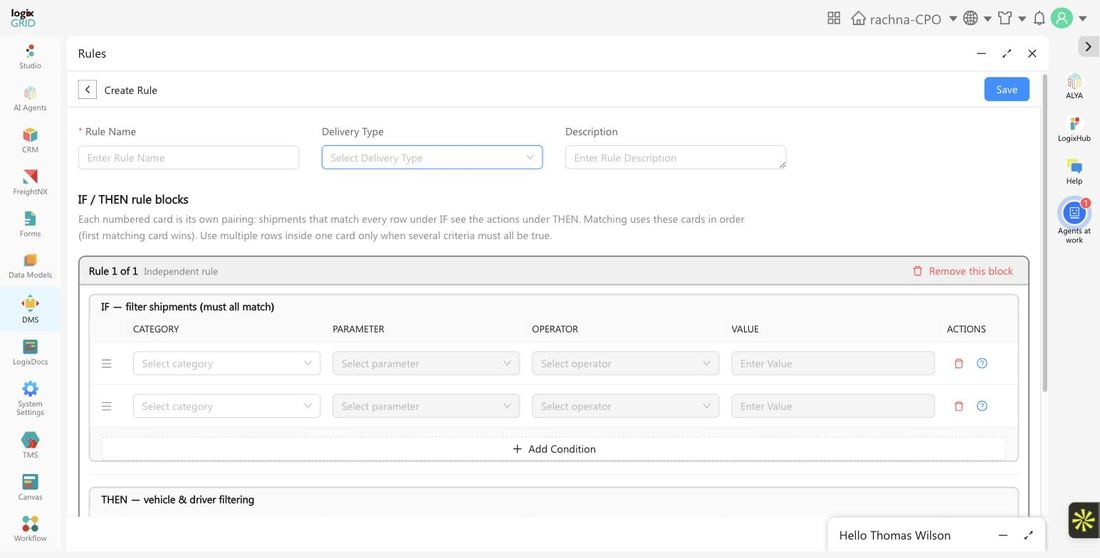This screenshot has height=558, width=1100.
Task: Open the Studio module in sidebar
Action: 30,57
